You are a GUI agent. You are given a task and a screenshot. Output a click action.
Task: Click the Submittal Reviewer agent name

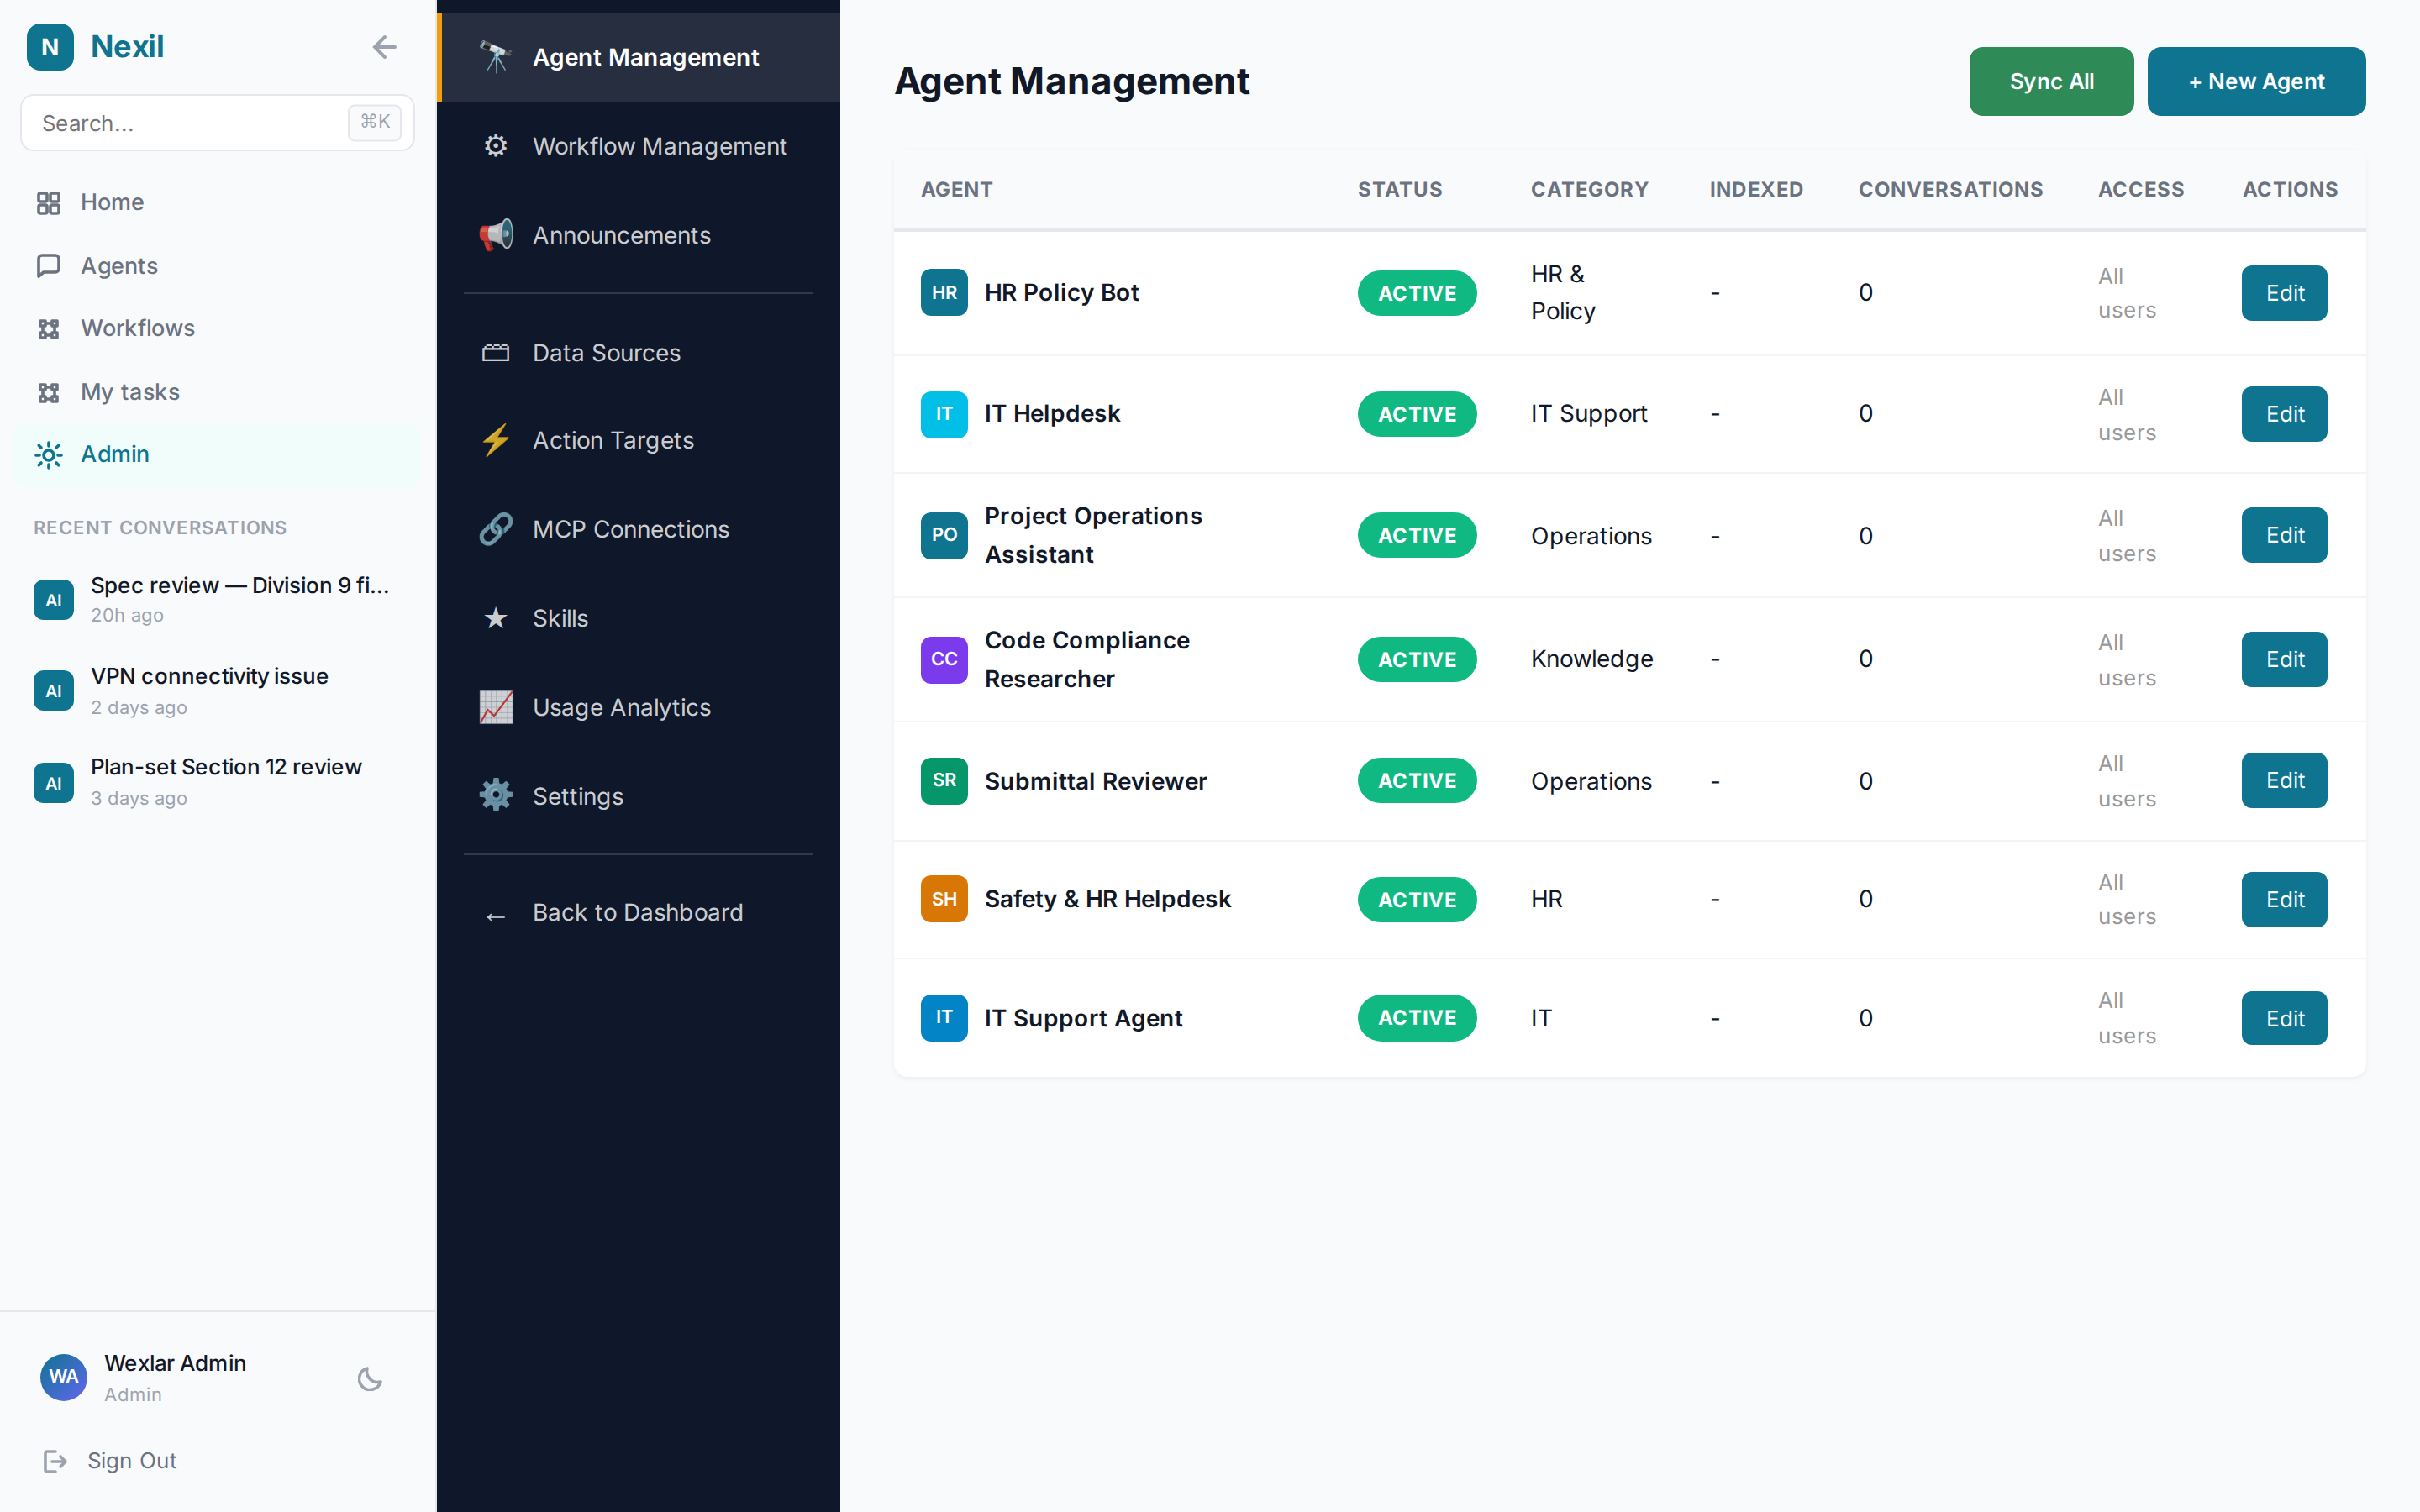(x=1096, y=781)
